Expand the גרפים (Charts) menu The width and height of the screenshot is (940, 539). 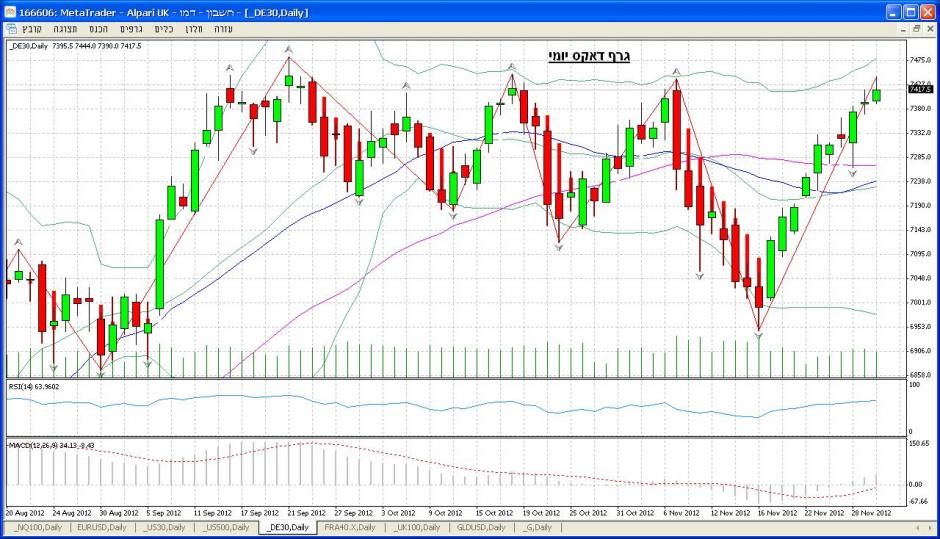pyautogui.click(x=131, y=29)
